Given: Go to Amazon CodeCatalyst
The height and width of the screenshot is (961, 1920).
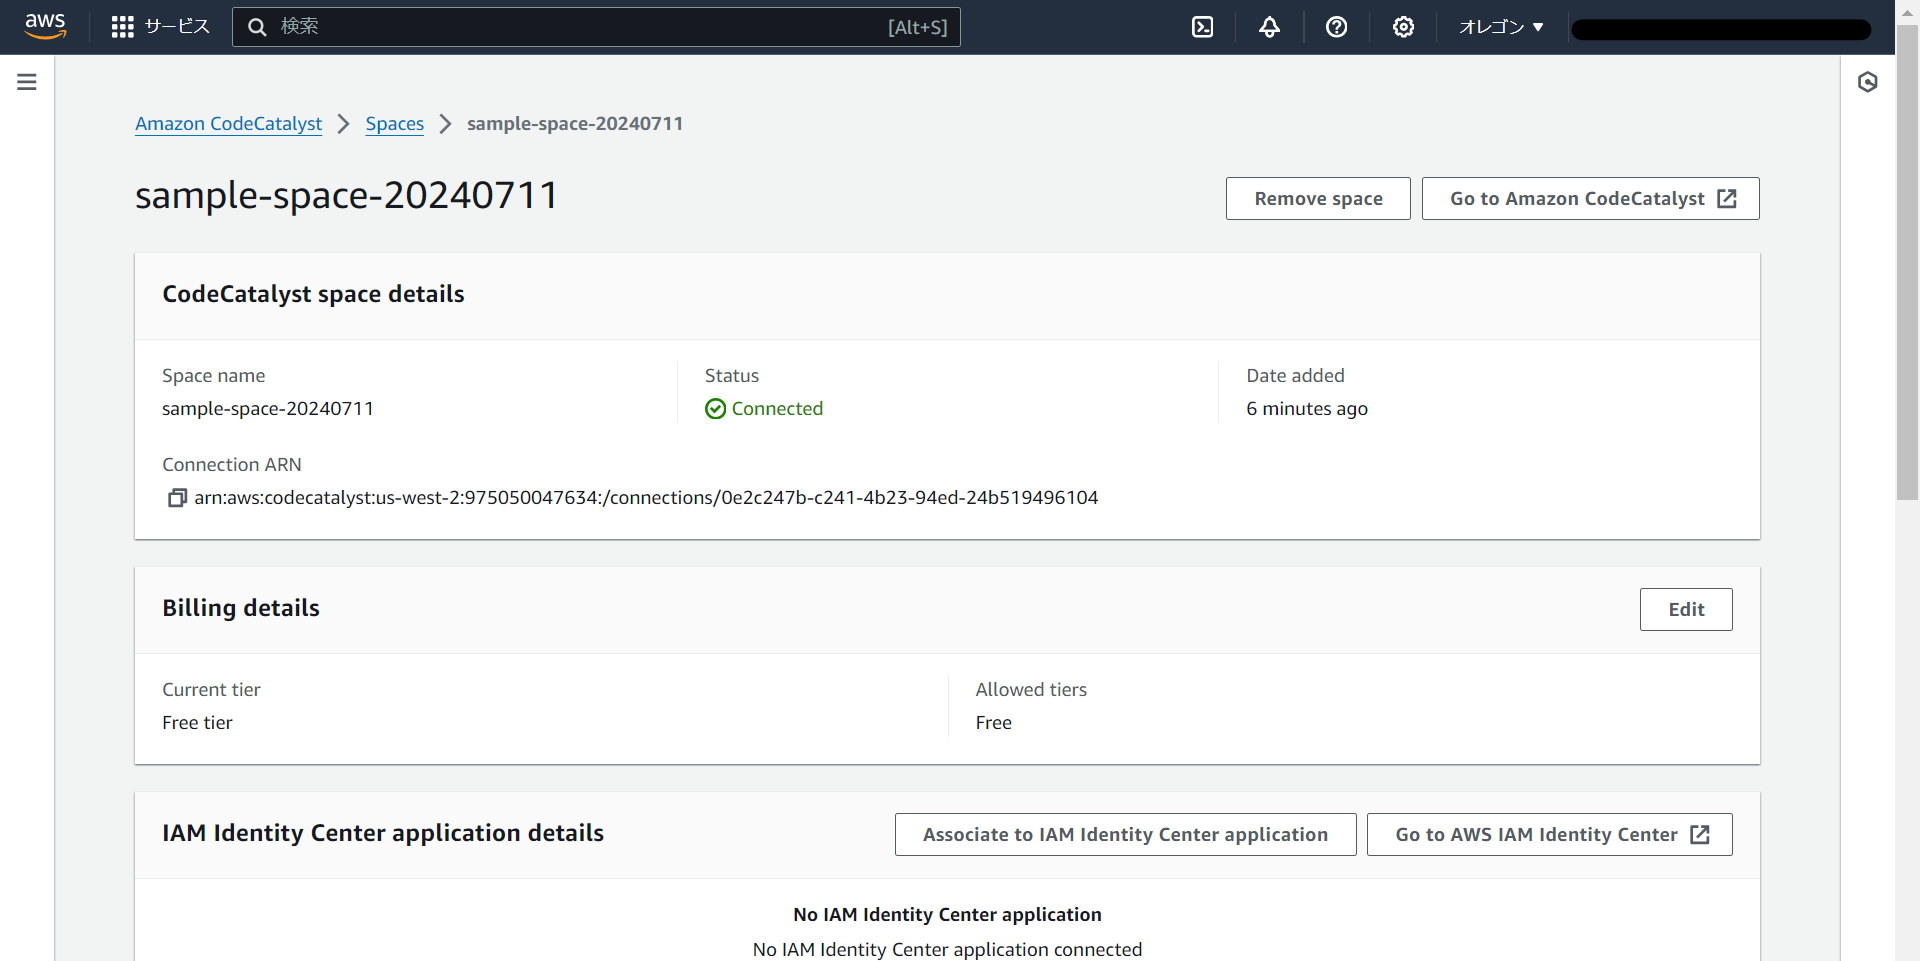Looking at the screenshot, I should (x=1590, y=198).
